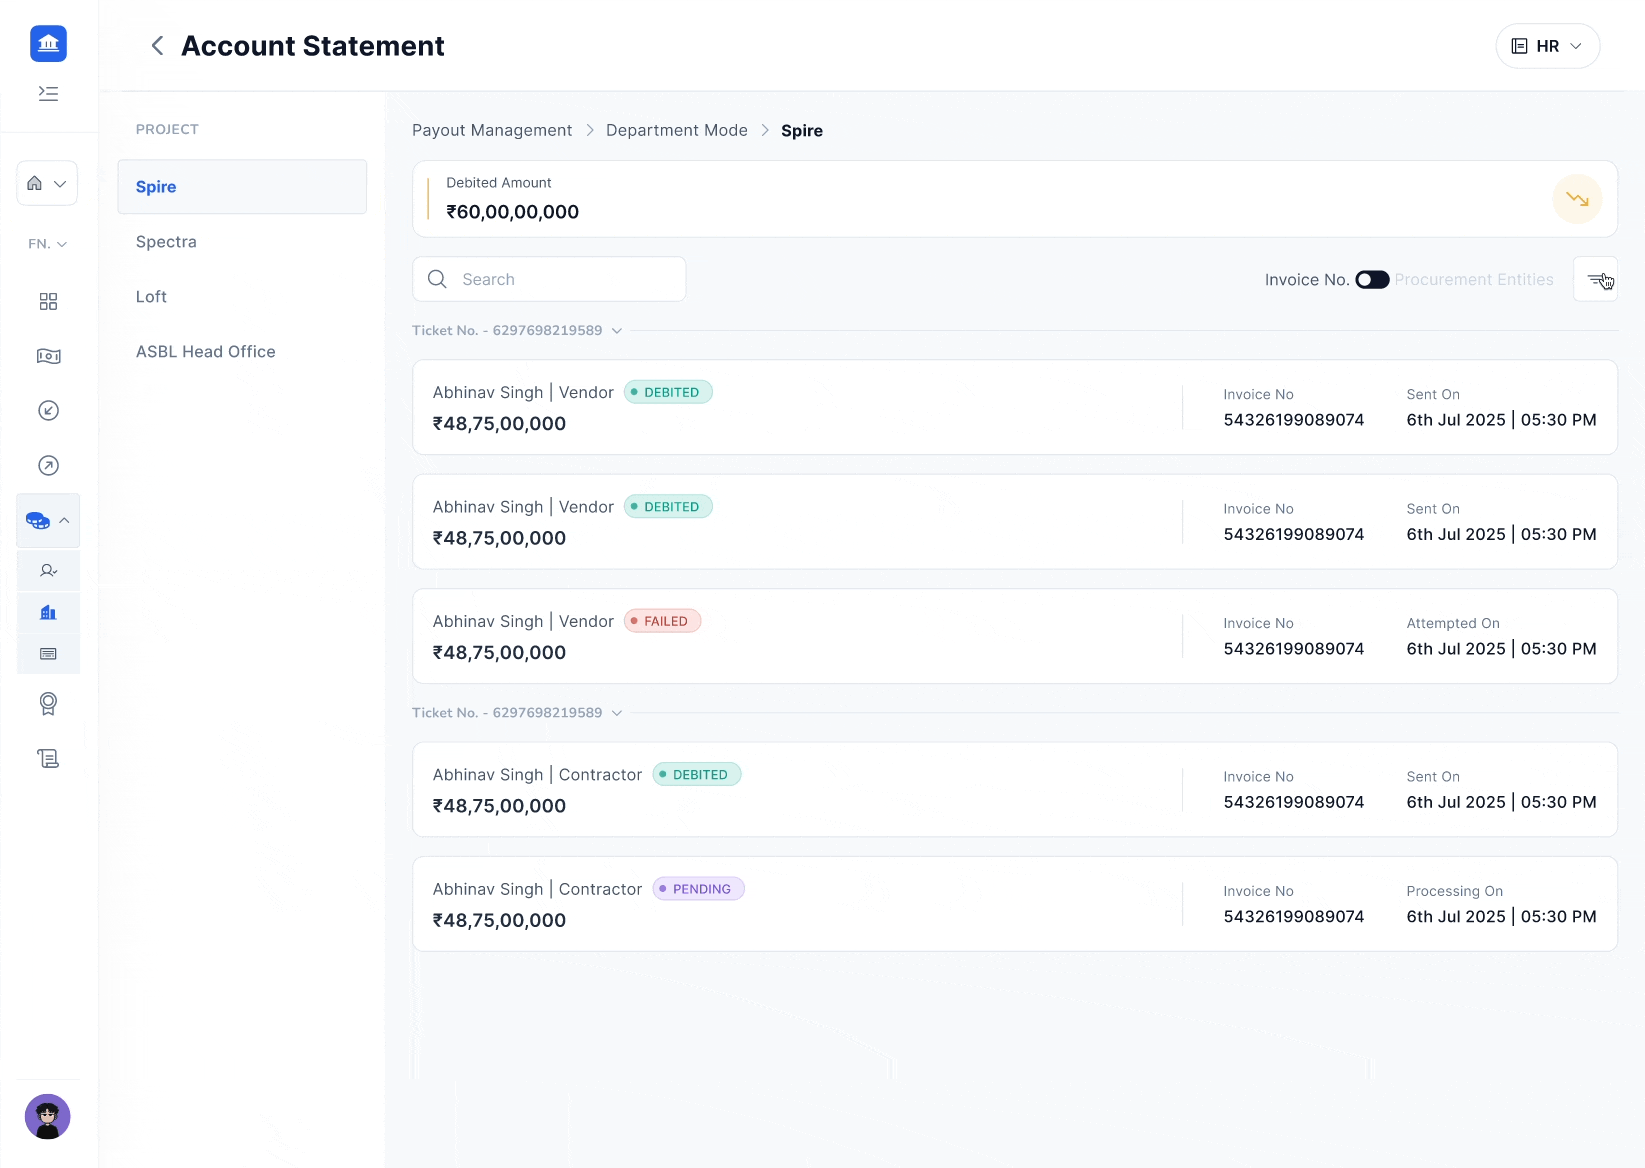This screenshot has height=1168, width=1645.
Task: Click the Attempted On date value
Action: (x=1501, y=649)
